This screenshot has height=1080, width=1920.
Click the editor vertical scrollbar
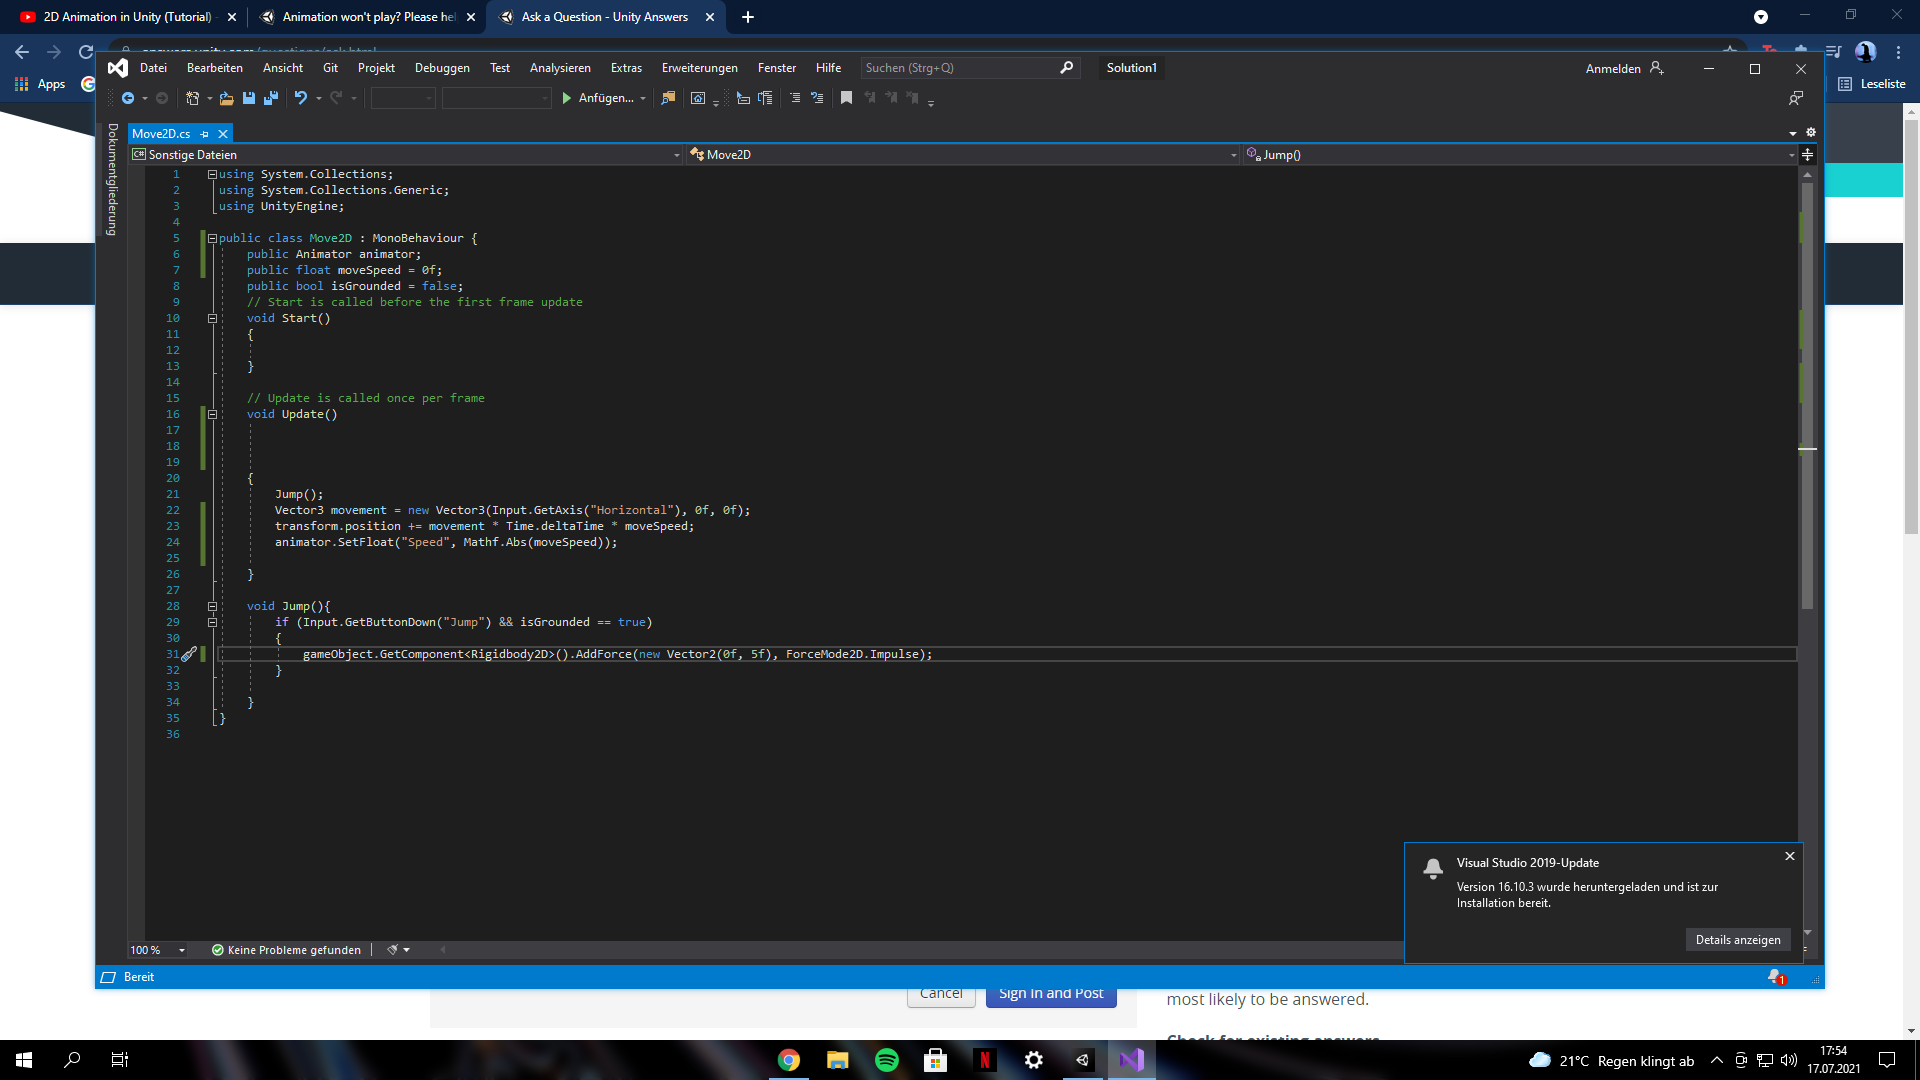pos(1807,395)
